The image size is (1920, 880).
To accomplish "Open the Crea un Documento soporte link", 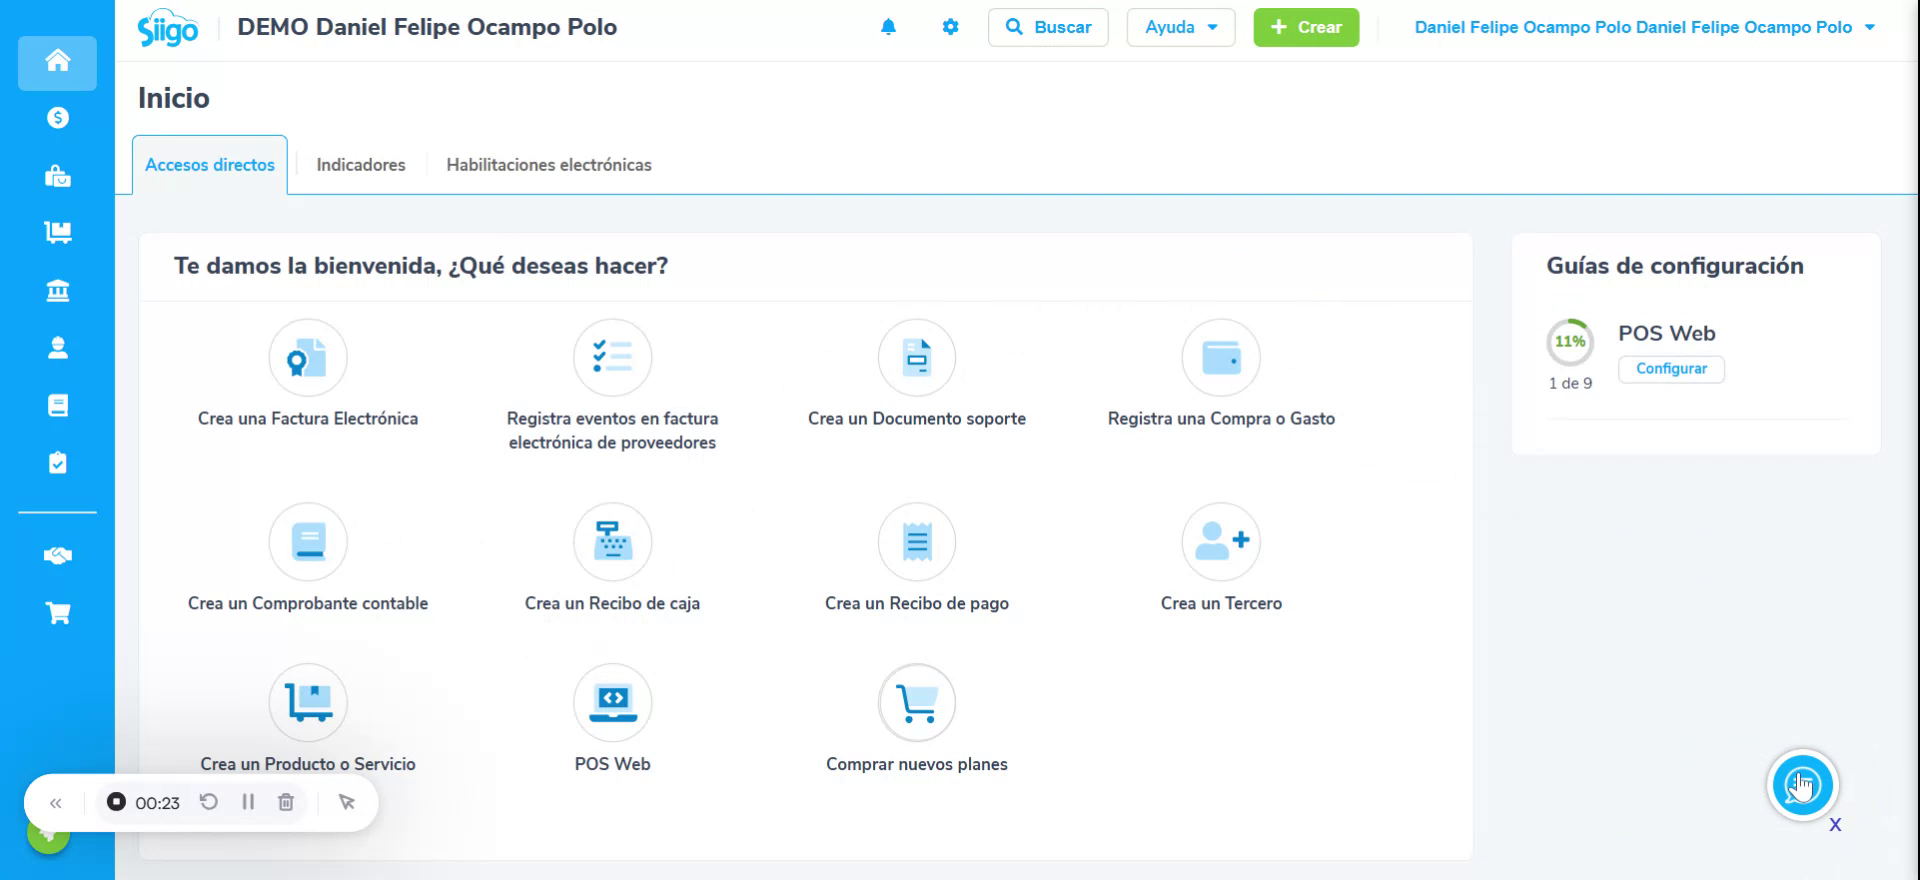I will point(917,419).
